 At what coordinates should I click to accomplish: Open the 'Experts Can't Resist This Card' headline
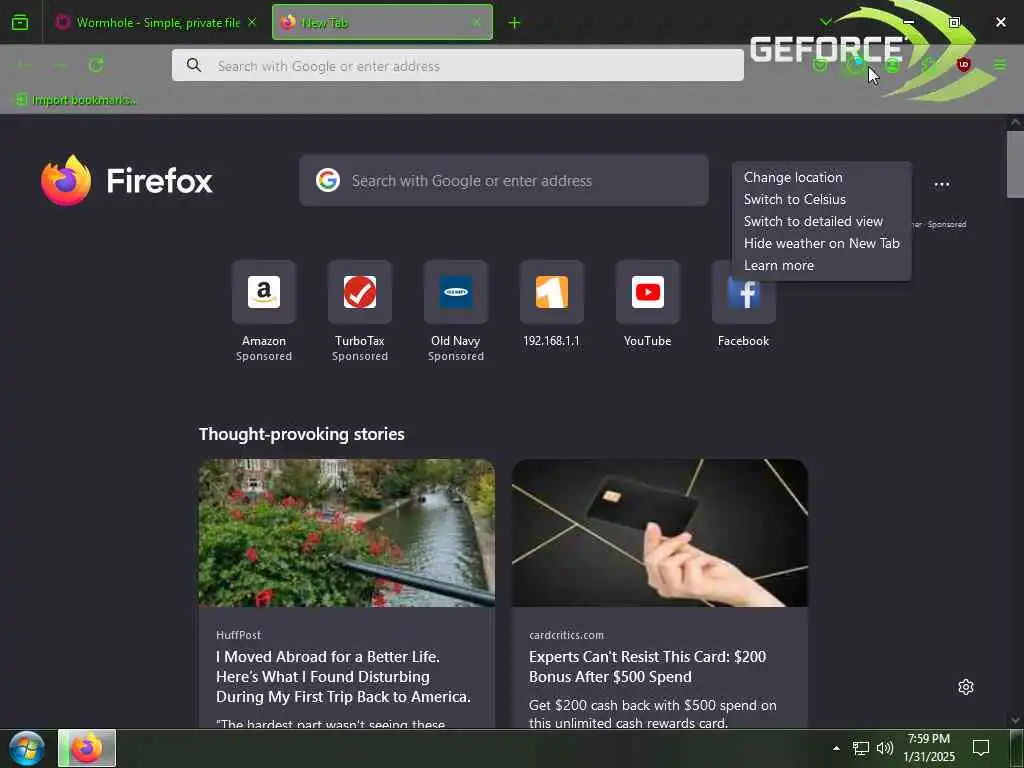[647, 666]
